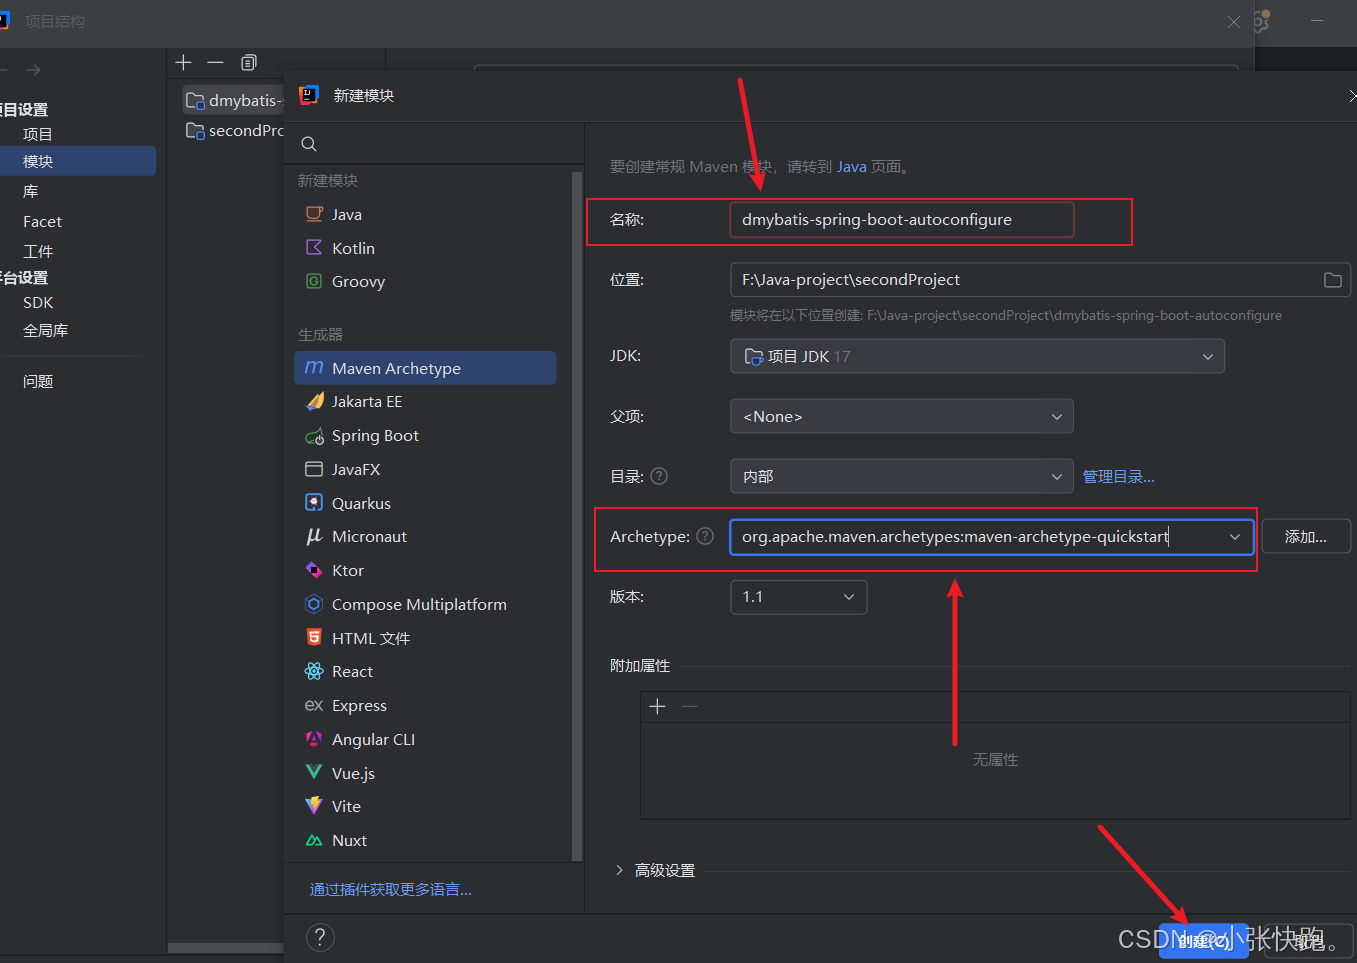Open the 目录 dropdown showing 内部
The height and width of the screenshot is (963, 1357).
(901, 476)
